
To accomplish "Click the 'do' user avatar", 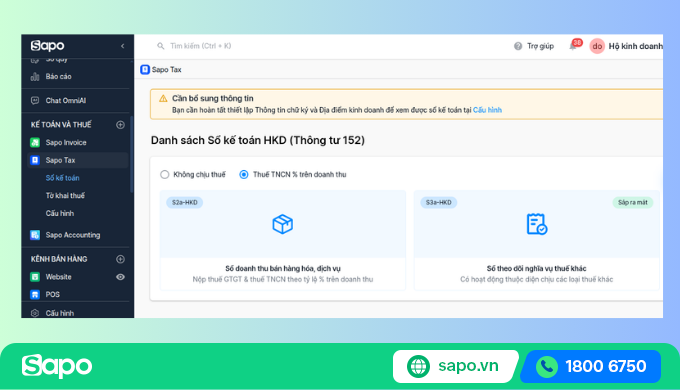I will point(597,46).
